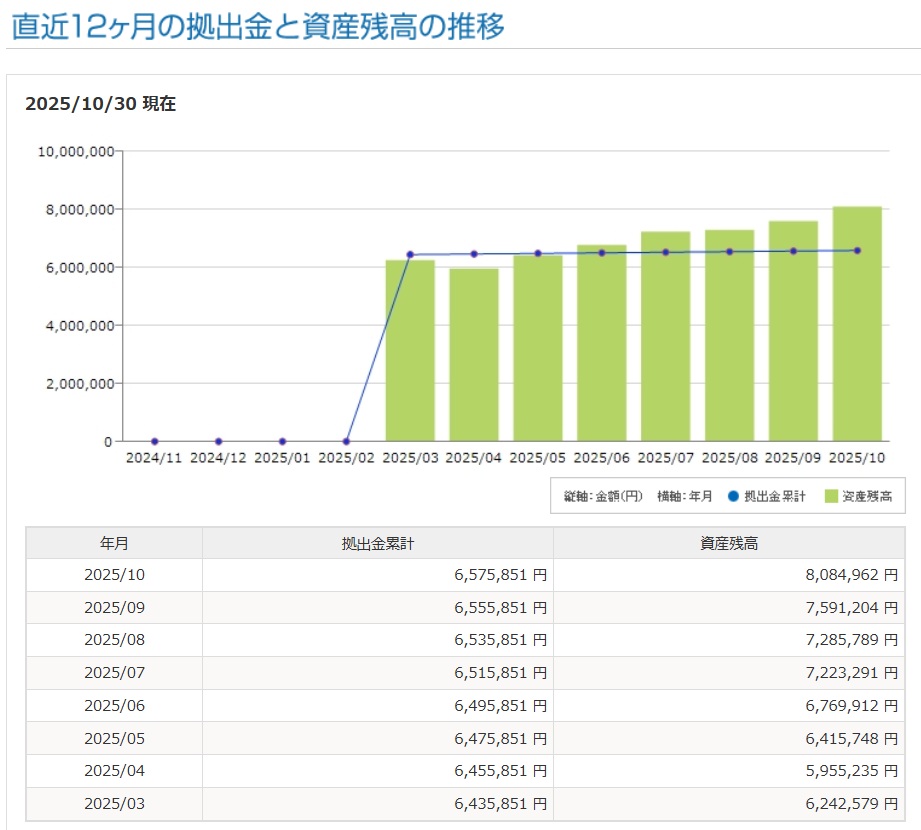This screenshot has width=921, height=830.
Task: Click the line data point at 2025/02
Action: [346, 441]
